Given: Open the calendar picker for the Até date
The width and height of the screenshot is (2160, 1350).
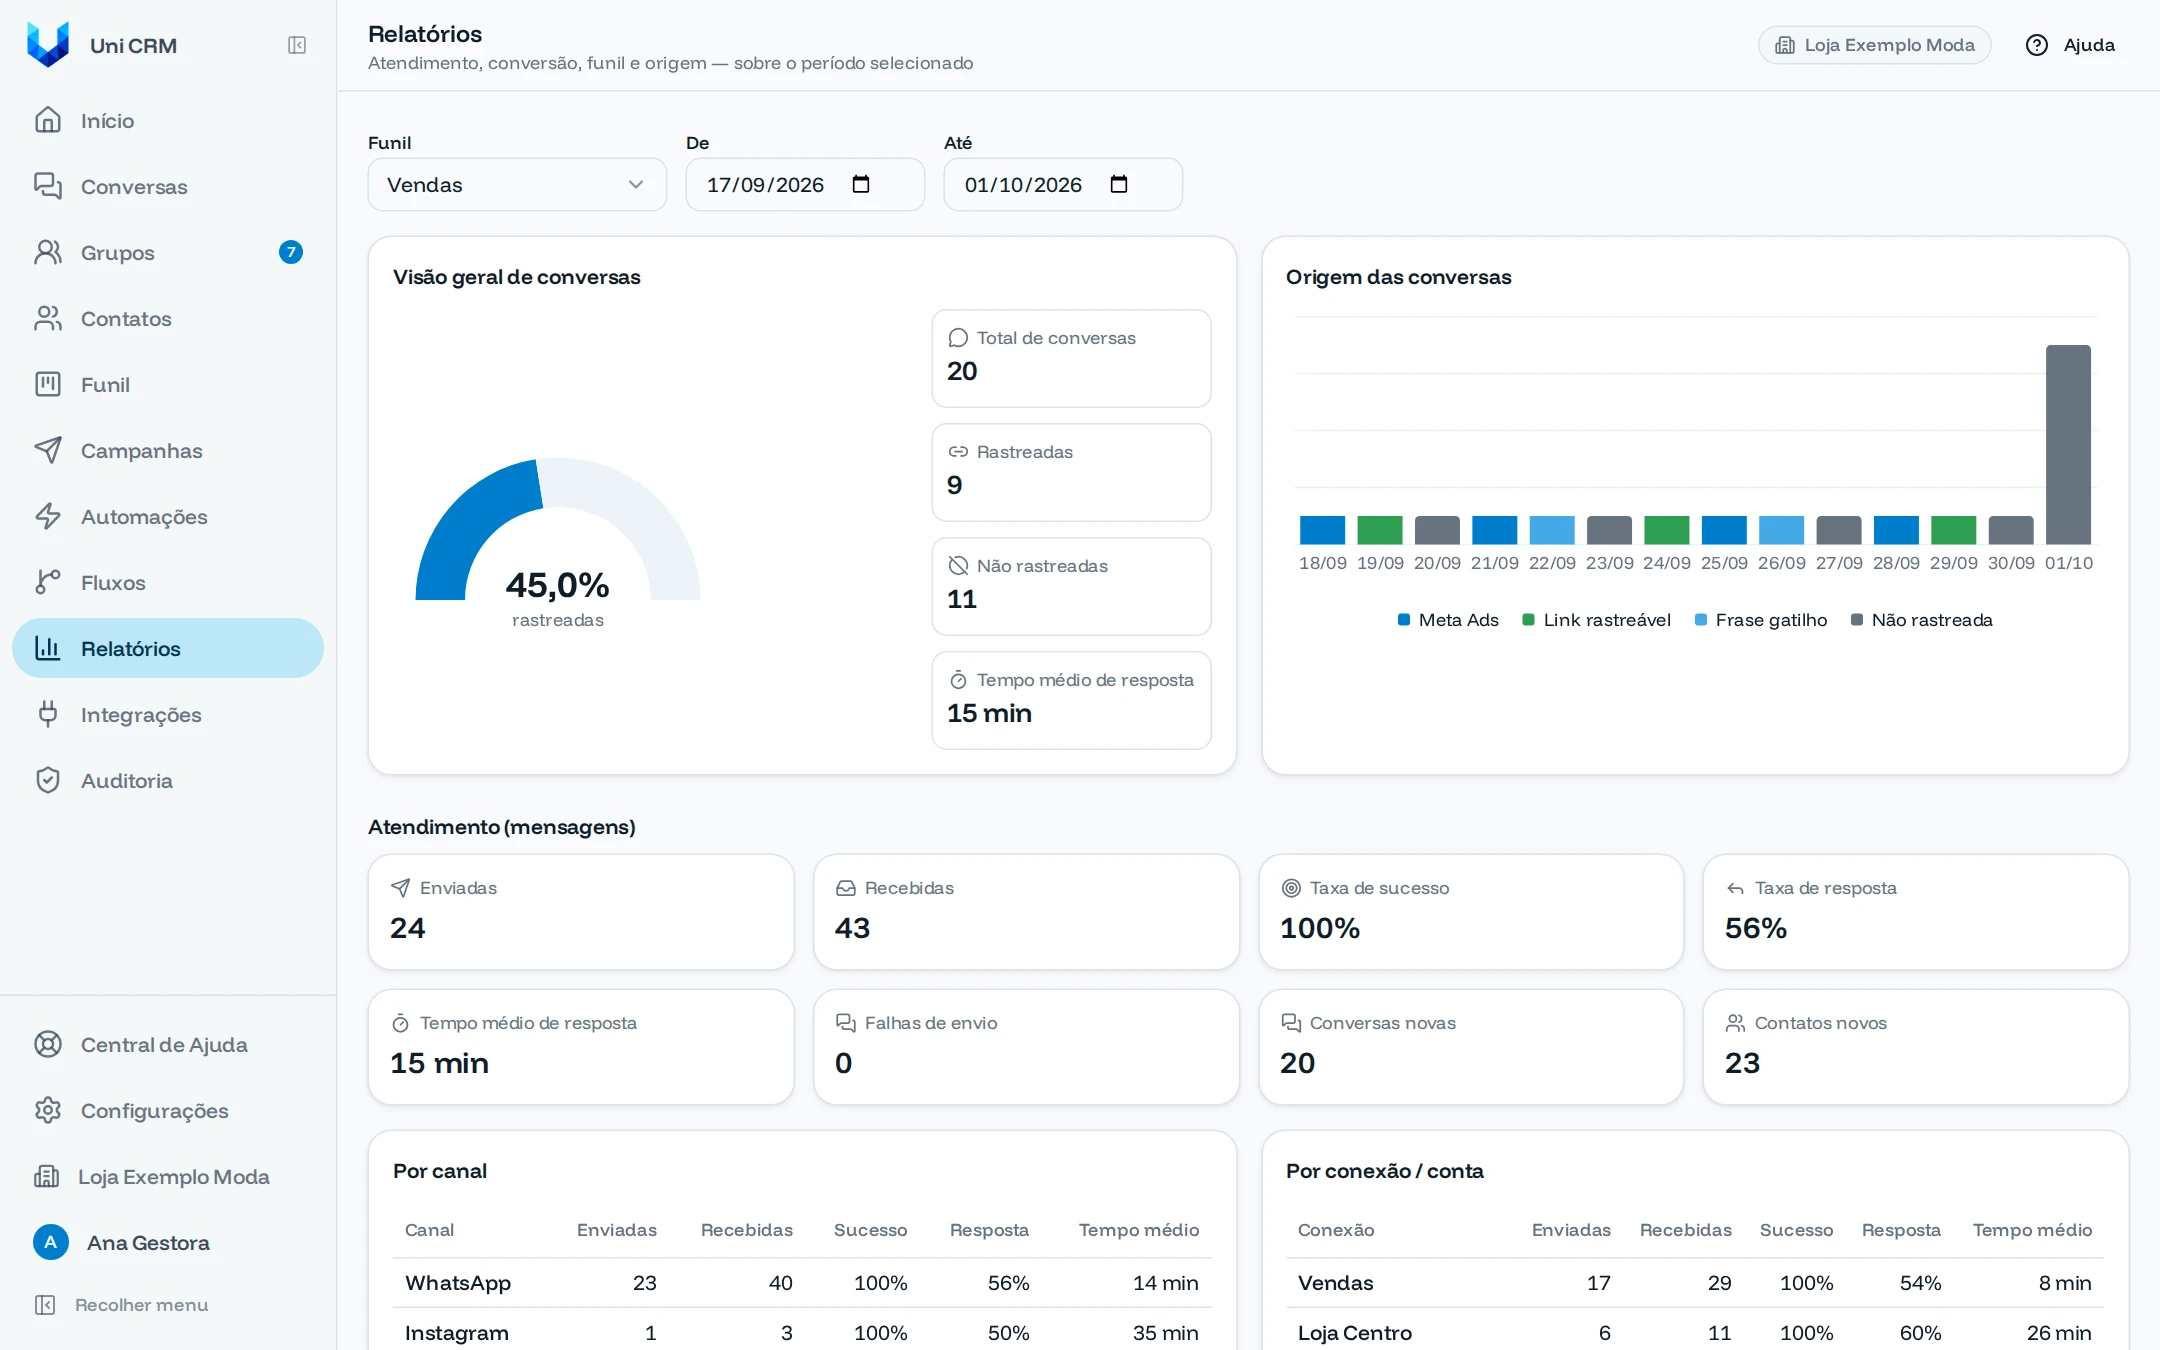Looking at the screenshot, I should tap(1119, 184).
